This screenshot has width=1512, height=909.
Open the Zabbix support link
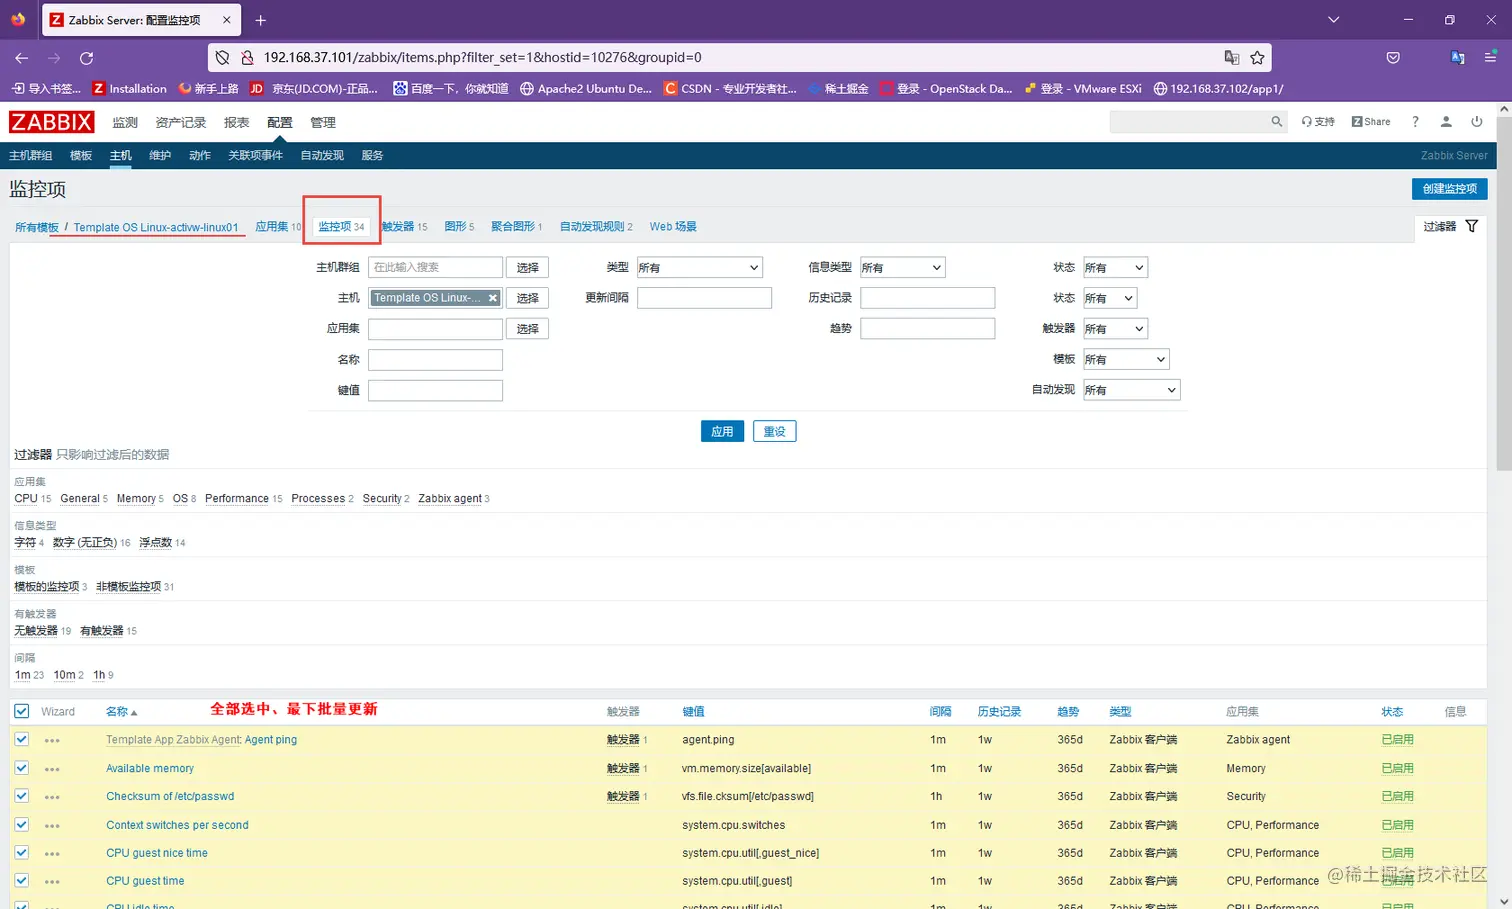click(1318, 122)
